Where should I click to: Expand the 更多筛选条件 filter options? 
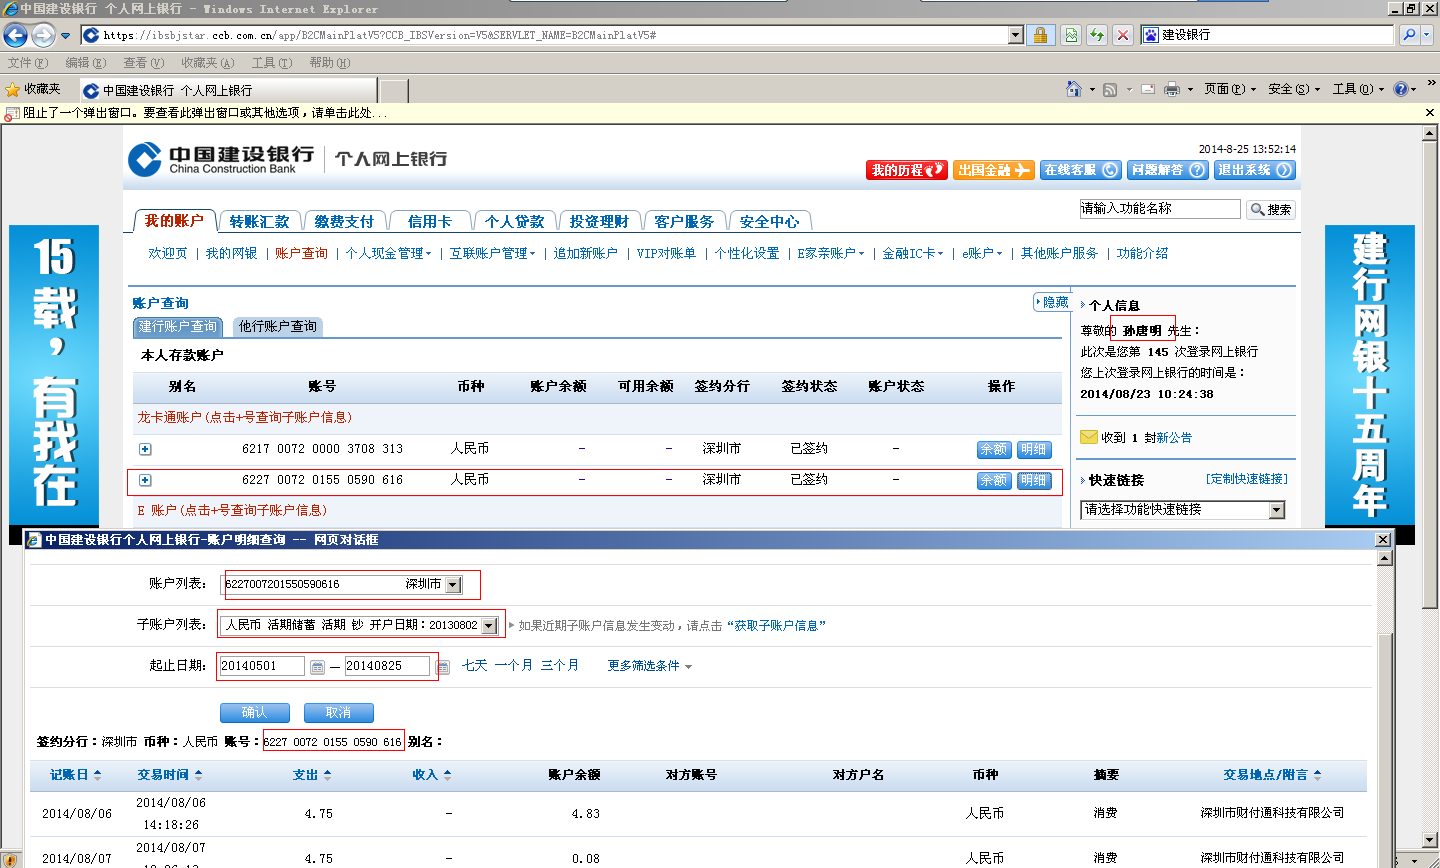pyautogui.click(x=649, y=666)
